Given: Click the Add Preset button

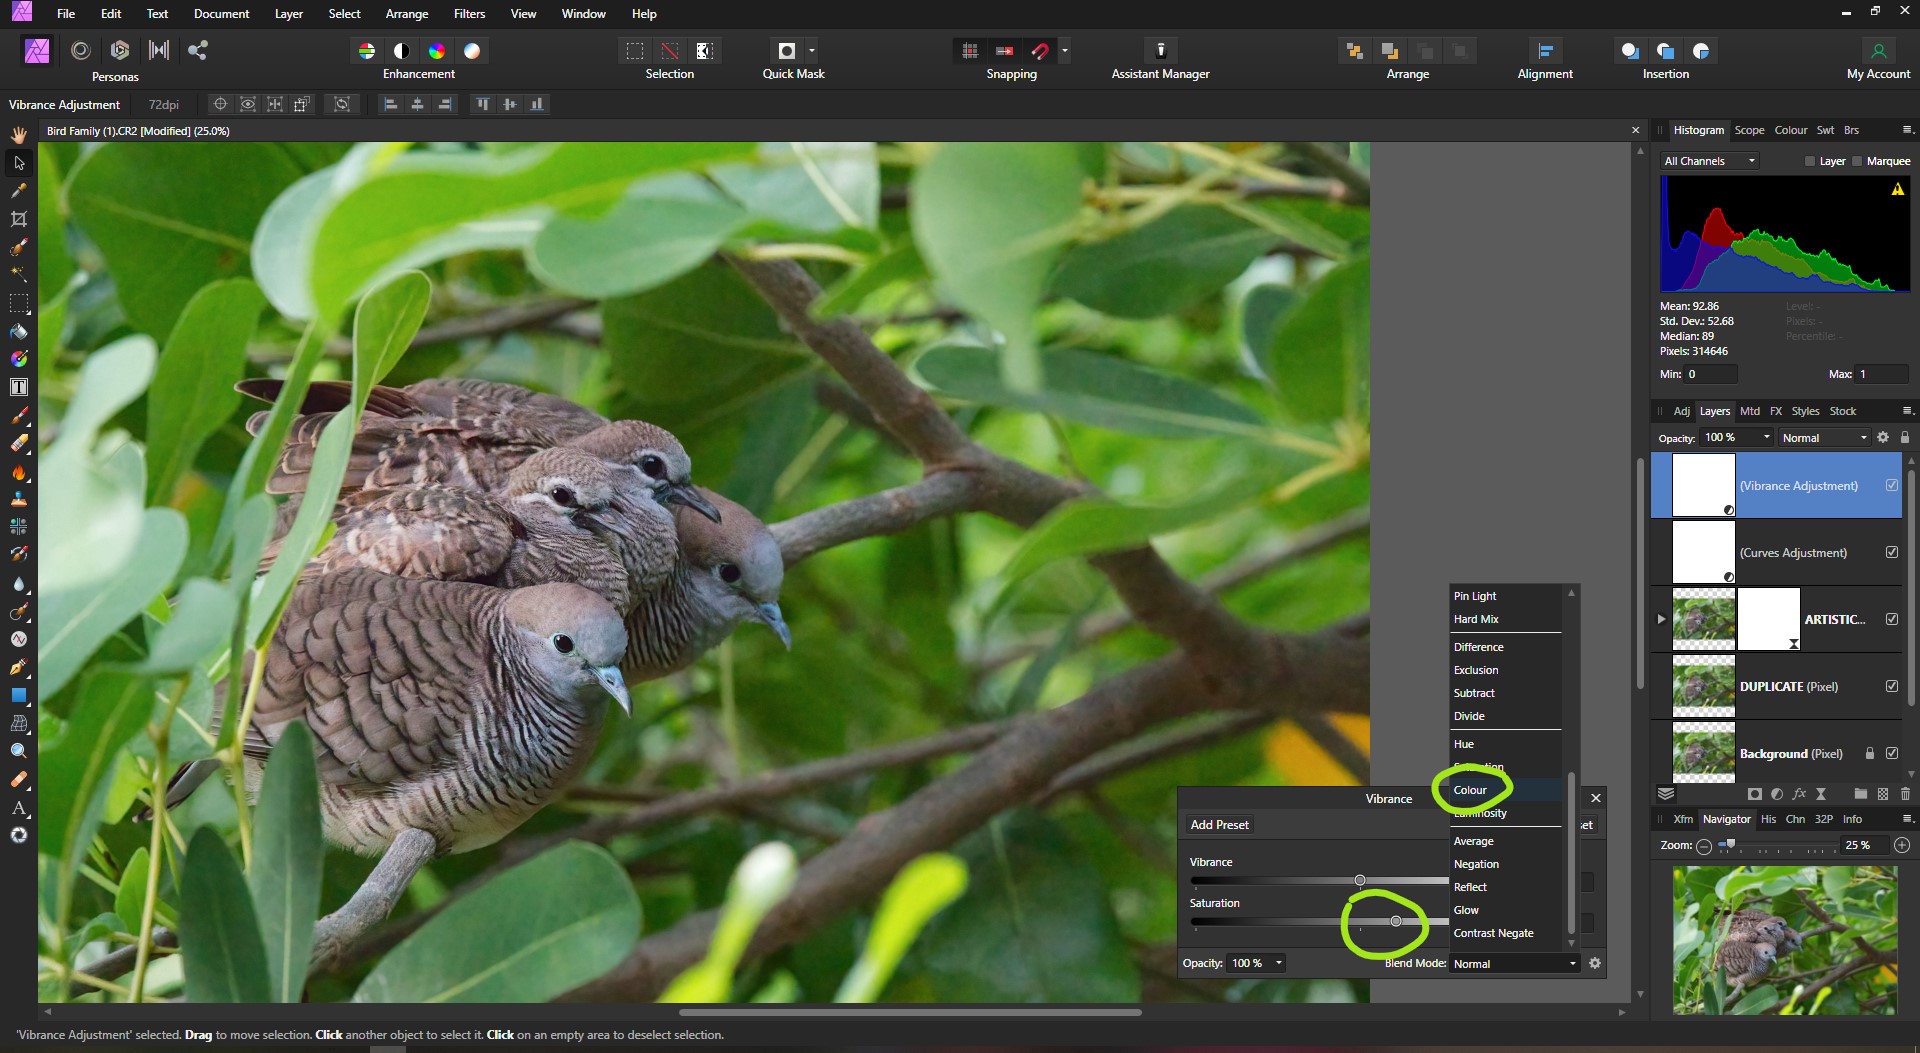Looking at the screenshot, I should point(1219,824).
